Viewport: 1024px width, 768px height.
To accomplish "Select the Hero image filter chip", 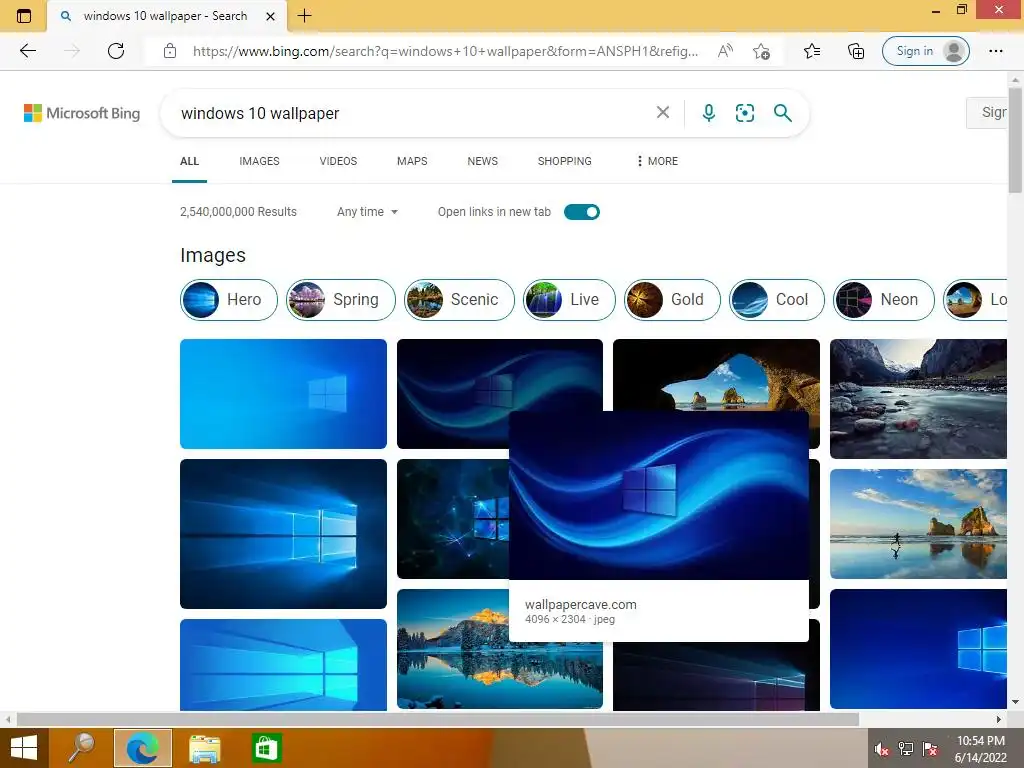I will (x=229, y=300).
